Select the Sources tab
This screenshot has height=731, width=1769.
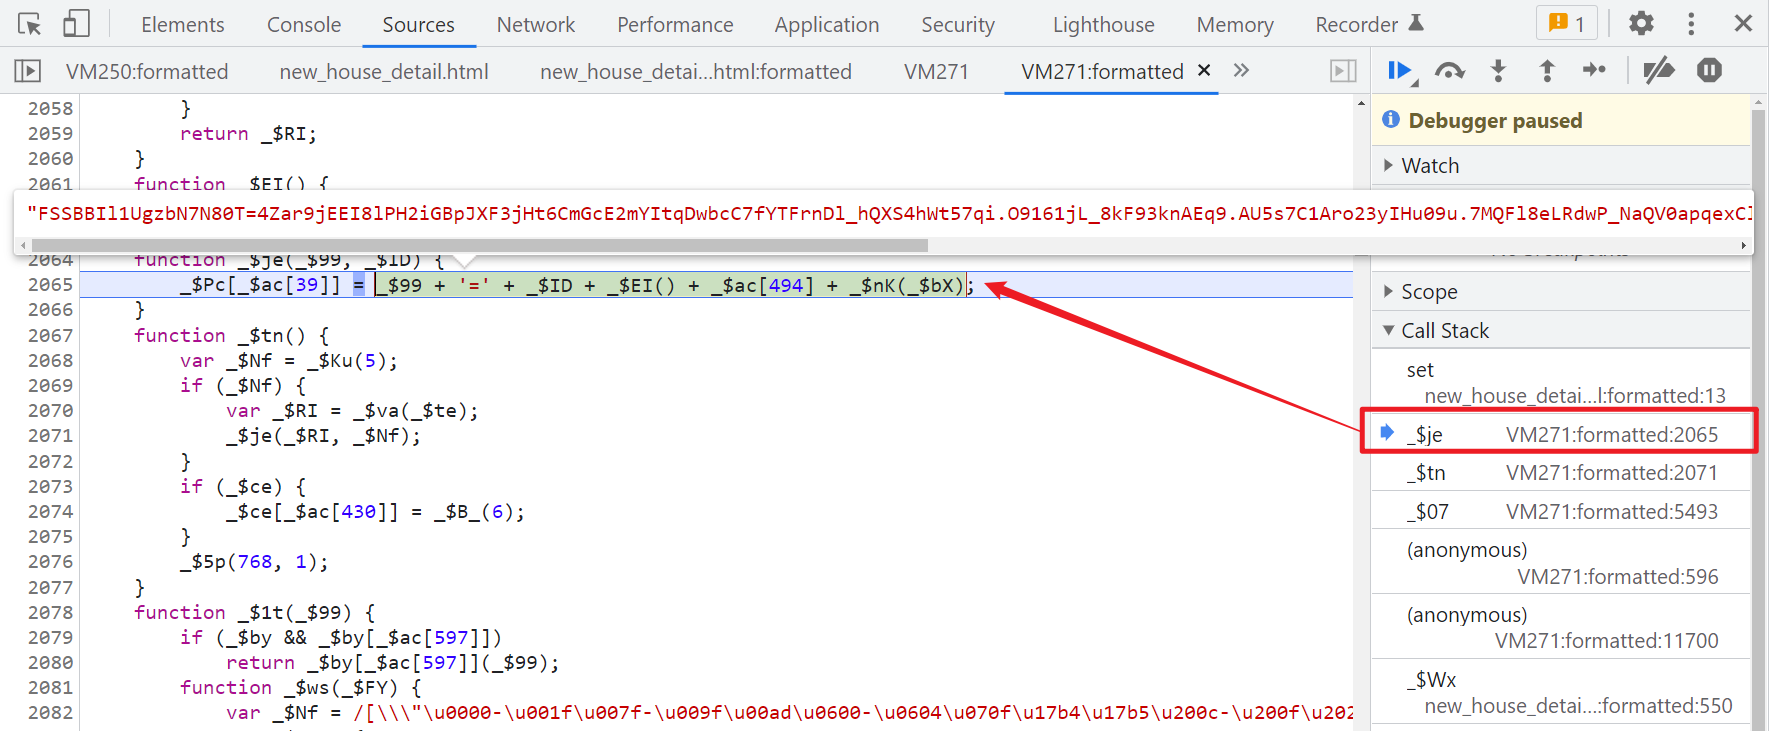click(x=418, y=24)
